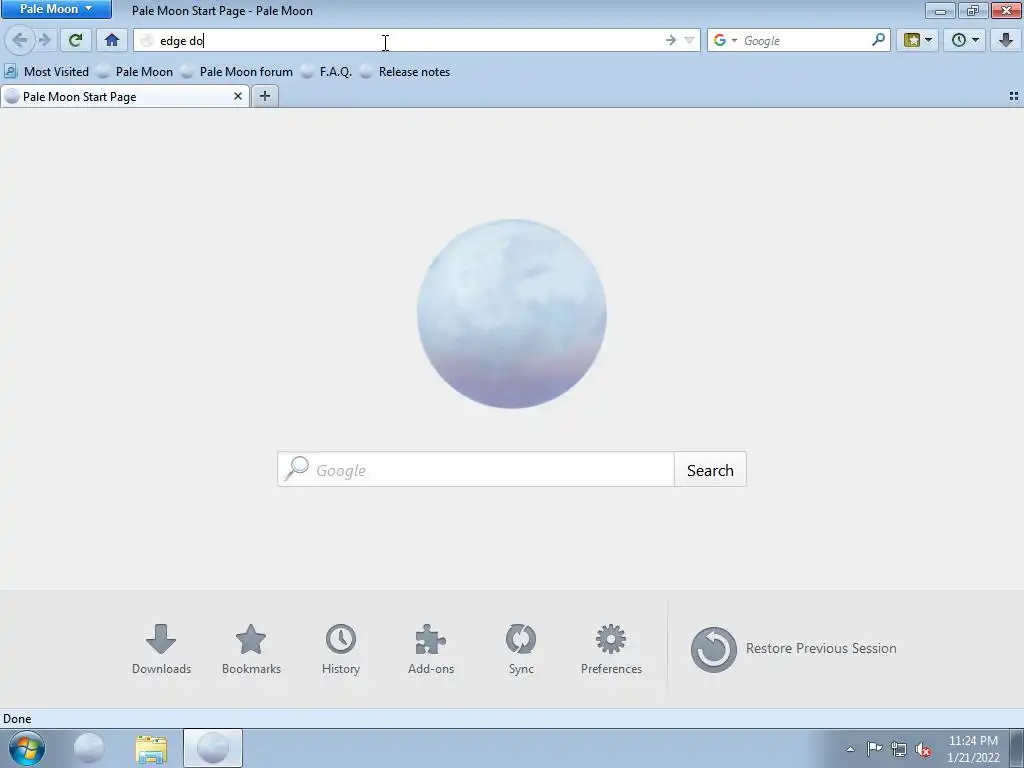Focus the start page Google search box
This screenshot has height=768, width=1024.
pos(475,470)
